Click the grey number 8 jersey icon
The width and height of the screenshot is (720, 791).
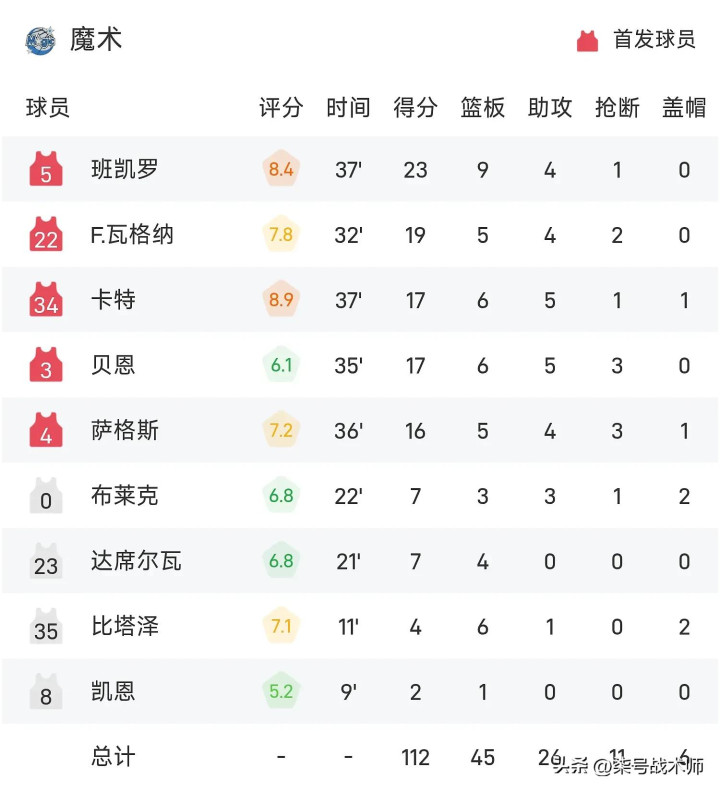coord(46,692)
